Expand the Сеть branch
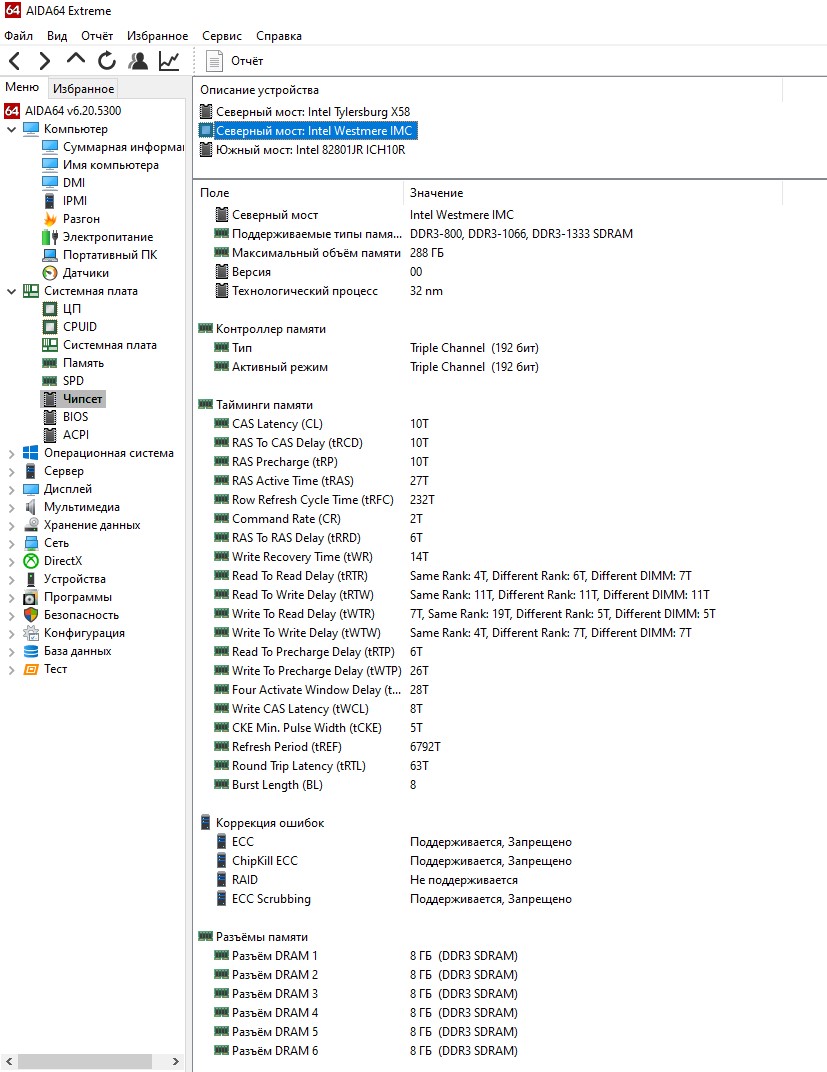The image size is (827, 1072). click(11, 543)
